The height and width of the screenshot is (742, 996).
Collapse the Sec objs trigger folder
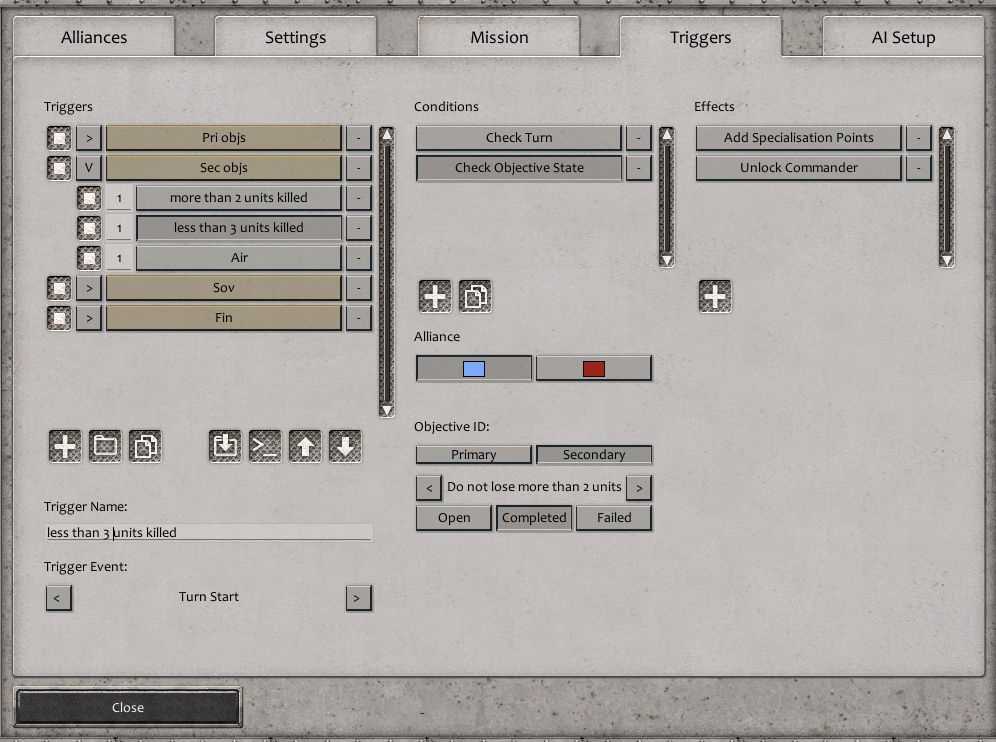(x=89, y=168)
